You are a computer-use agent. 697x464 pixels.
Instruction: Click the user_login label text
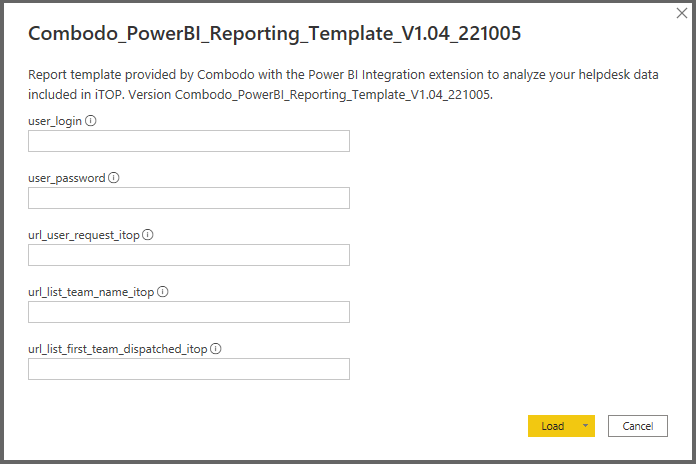tap(55, 121)
